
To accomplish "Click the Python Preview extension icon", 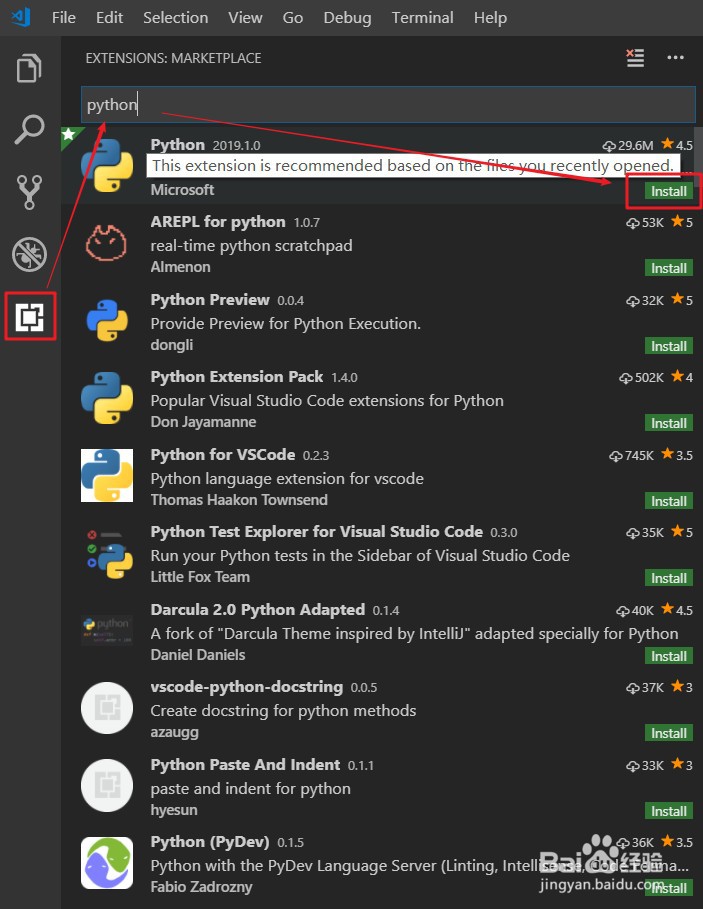I will coord(107,320).
